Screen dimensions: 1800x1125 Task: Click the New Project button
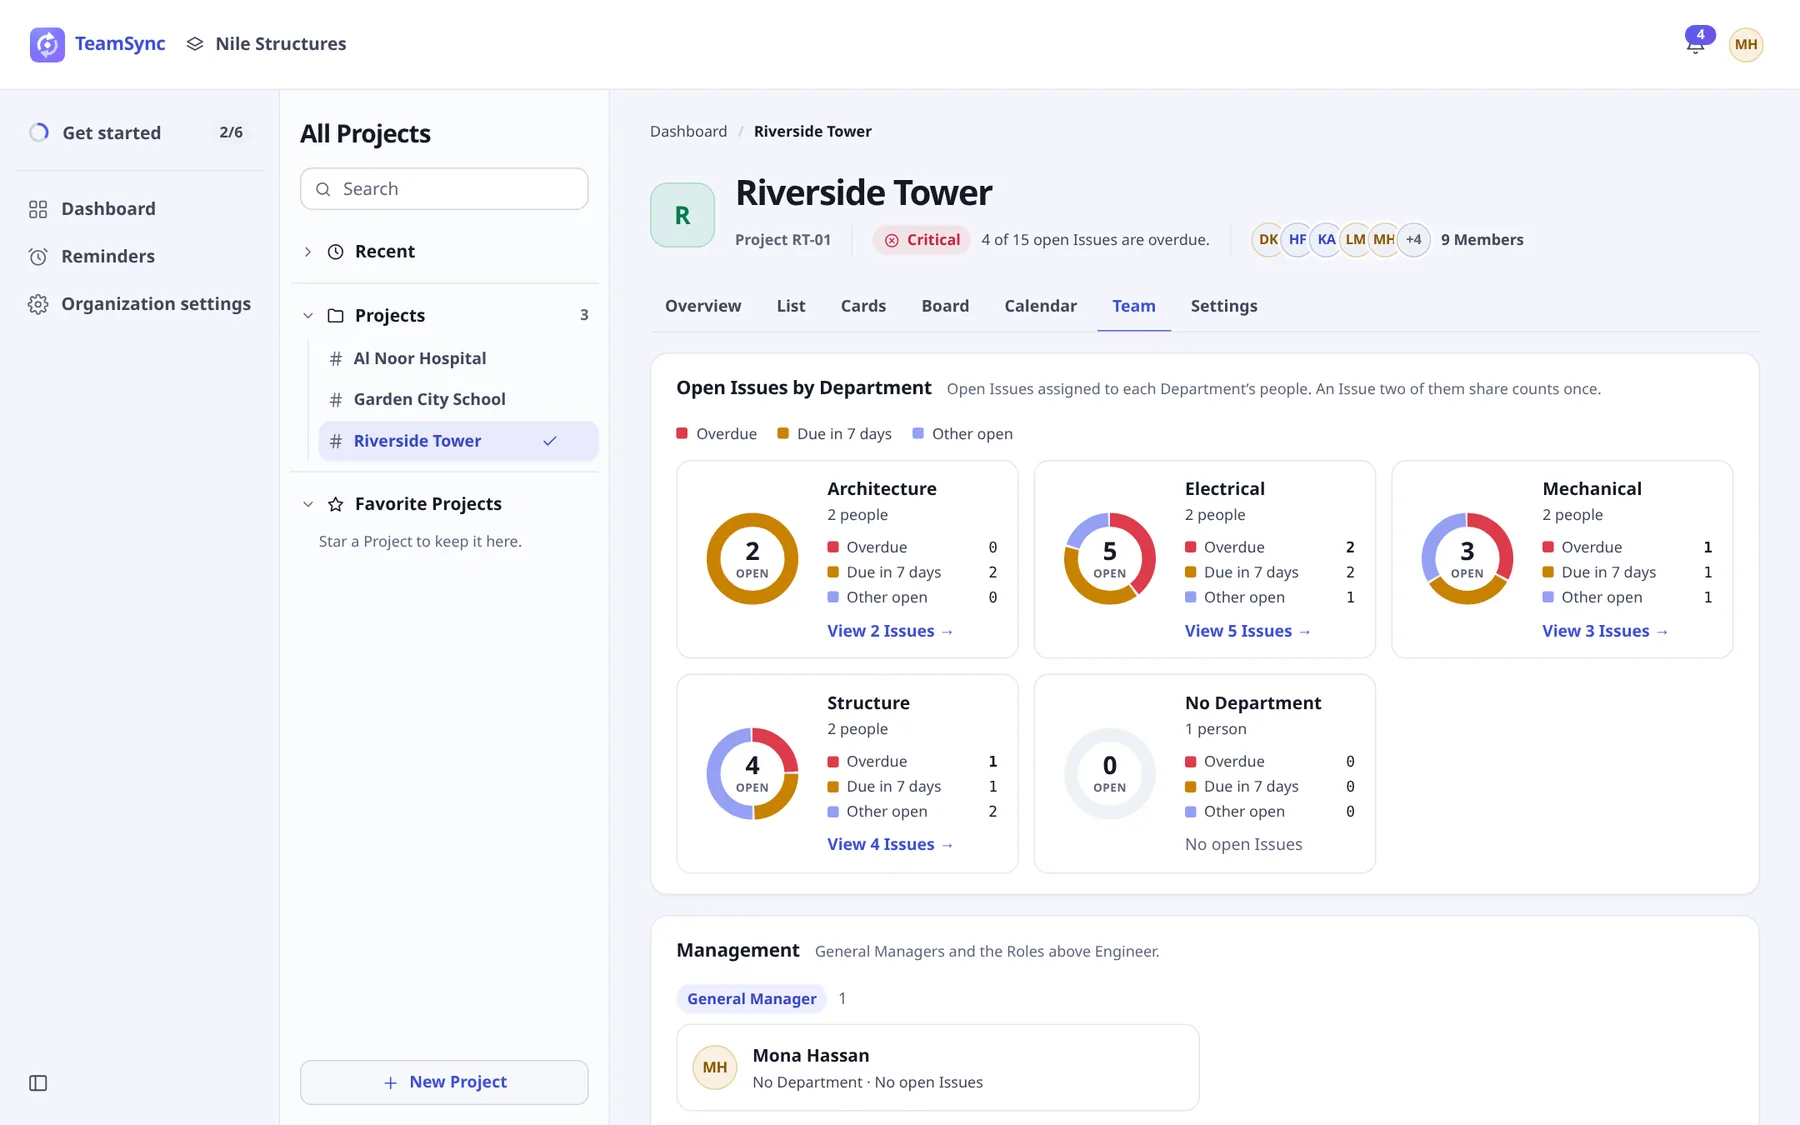(x=444, y=1082)
